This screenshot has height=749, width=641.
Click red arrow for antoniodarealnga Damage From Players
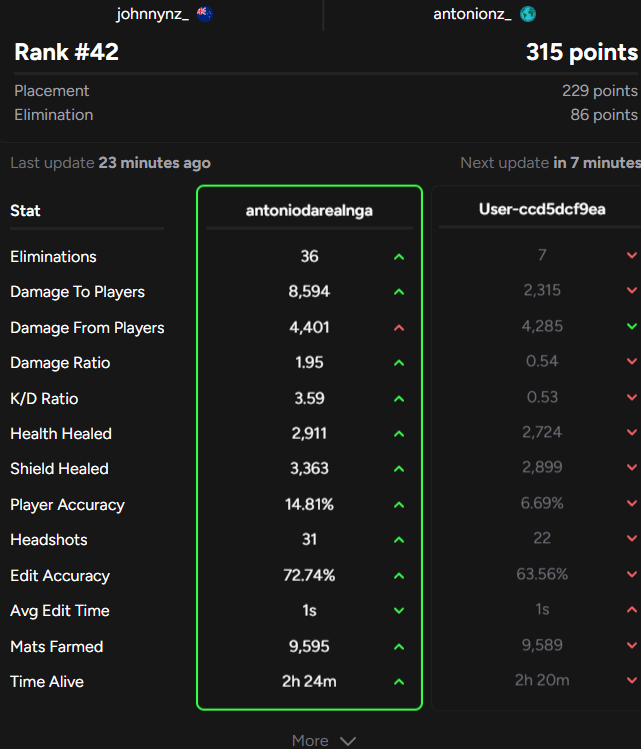pos(399,328)
